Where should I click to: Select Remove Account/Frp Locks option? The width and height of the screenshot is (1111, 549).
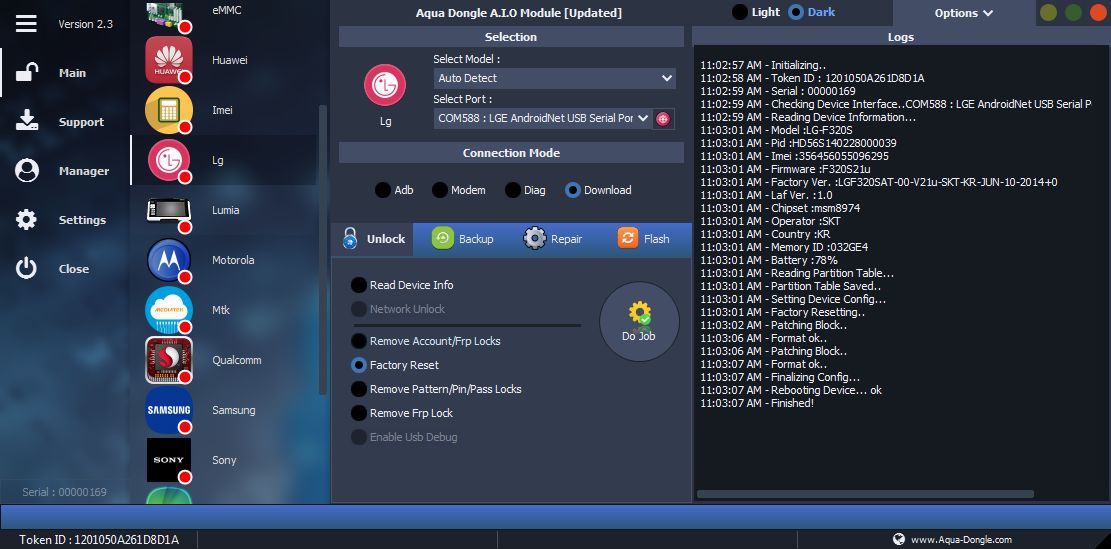tap(426, 341)
